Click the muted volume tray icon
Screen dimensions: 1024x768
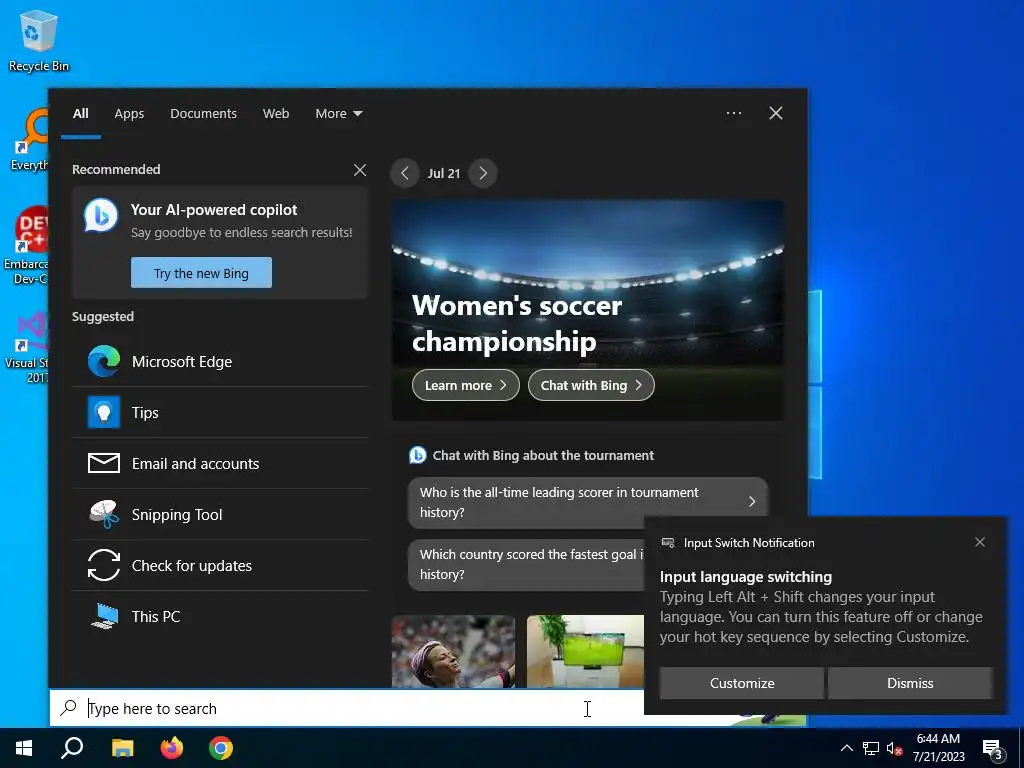tap(894, 748)
